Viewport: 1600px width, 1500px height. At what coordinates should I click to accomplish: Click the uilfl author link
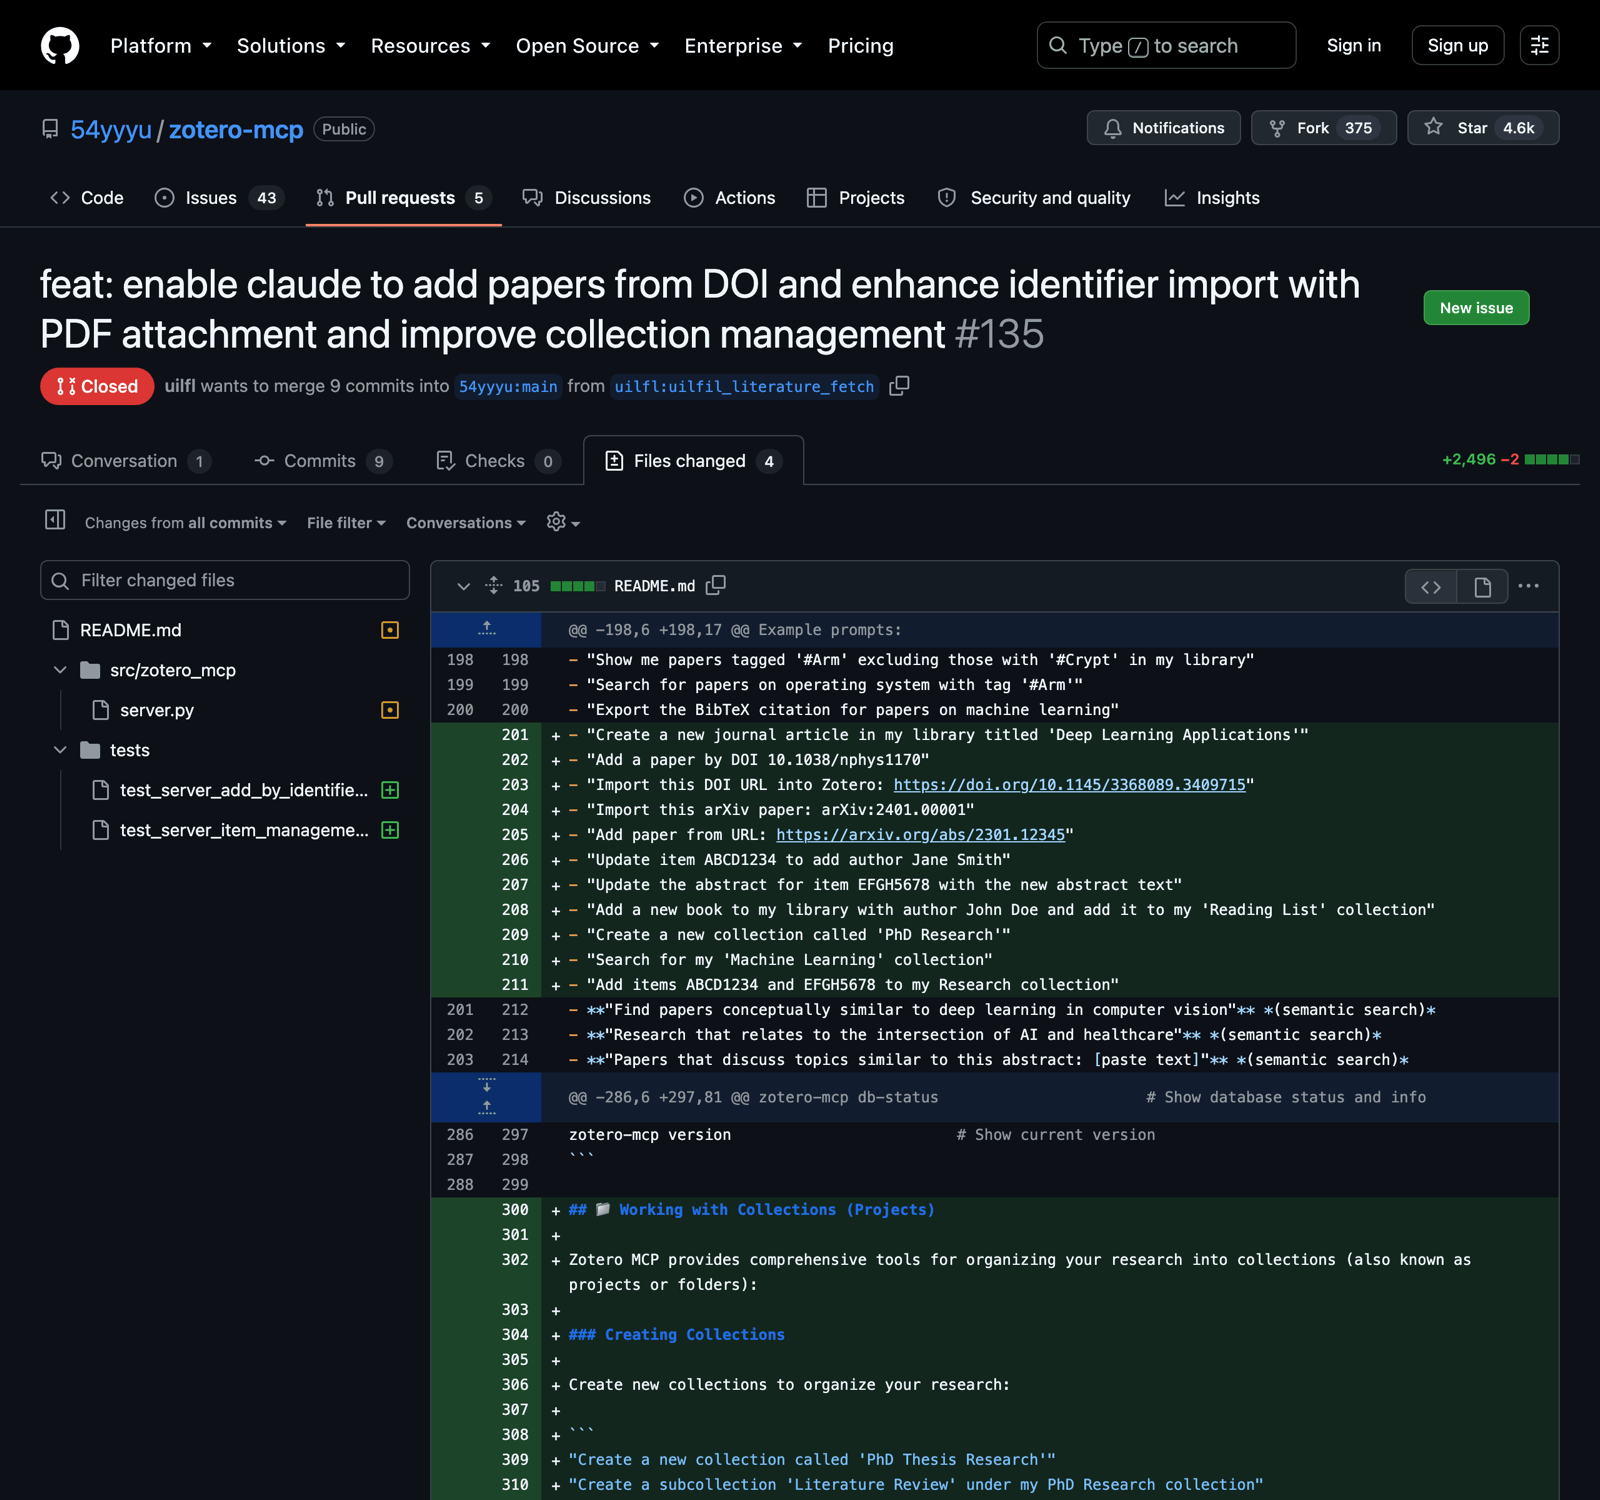(180, 386)
